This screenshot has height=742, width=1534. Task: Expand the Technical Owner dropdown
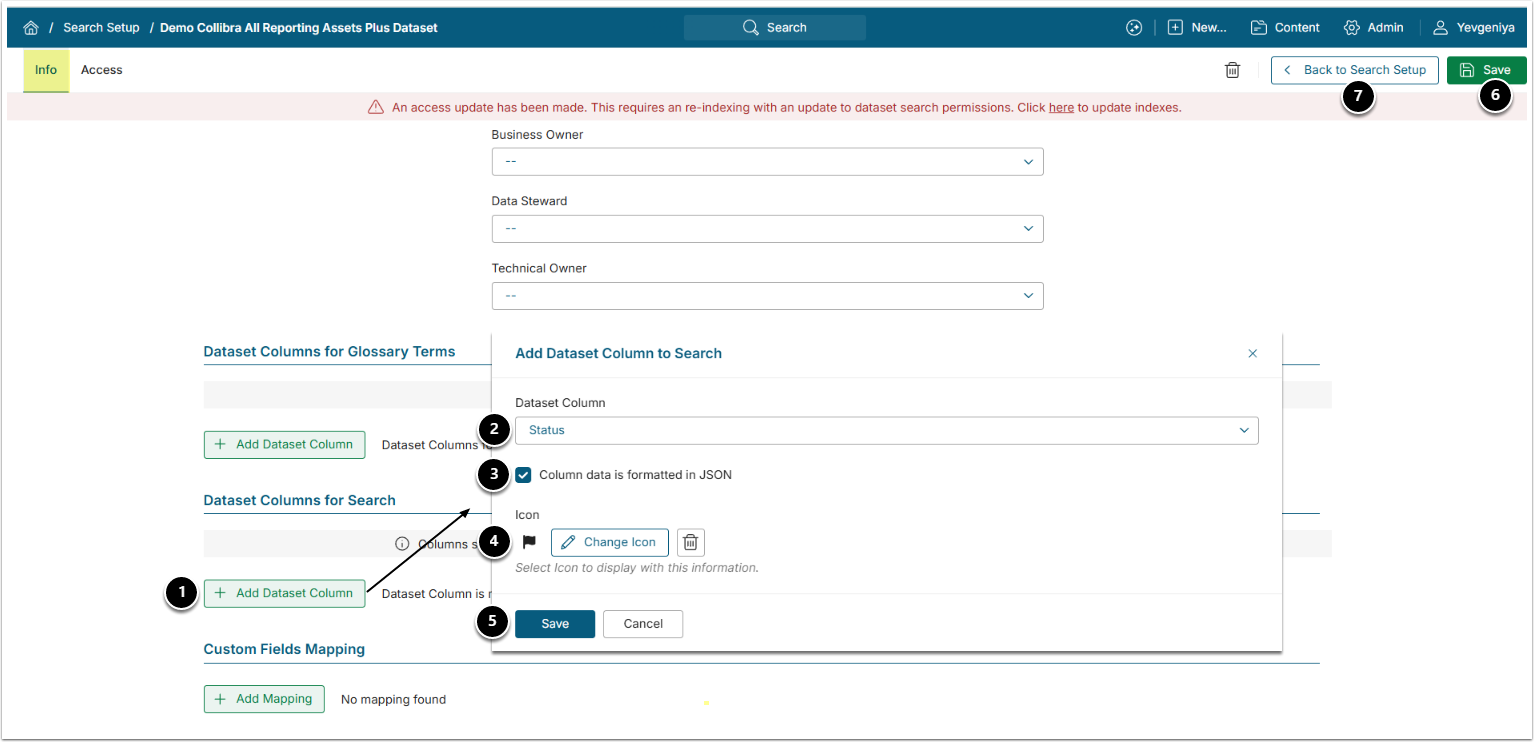point(767,296)
